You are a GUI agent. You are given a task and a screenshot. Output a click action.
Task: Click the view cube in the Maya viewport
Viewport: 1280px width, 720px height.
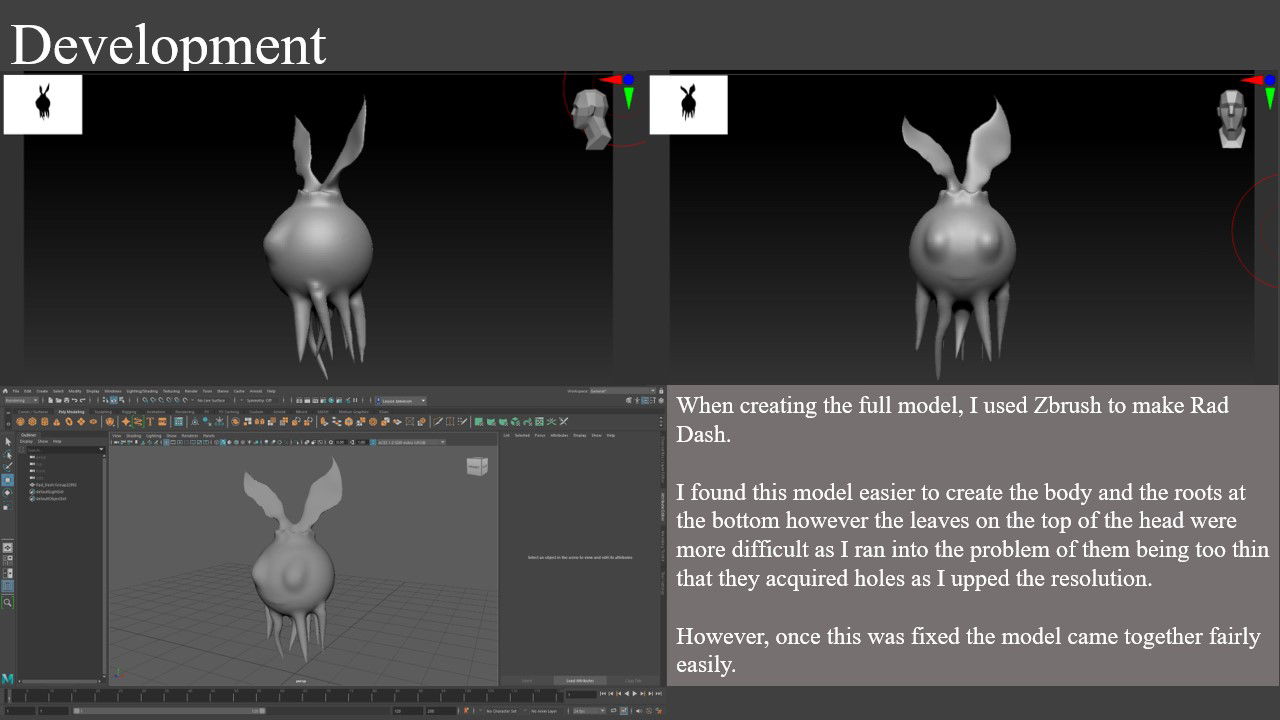tap(477, 466)
